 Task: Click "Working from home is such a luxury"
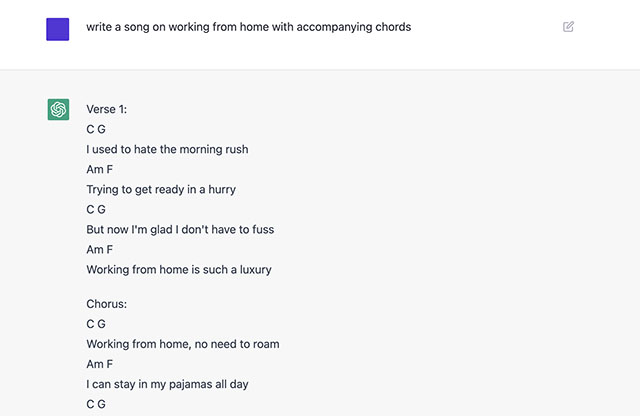(x=179, y=269)
